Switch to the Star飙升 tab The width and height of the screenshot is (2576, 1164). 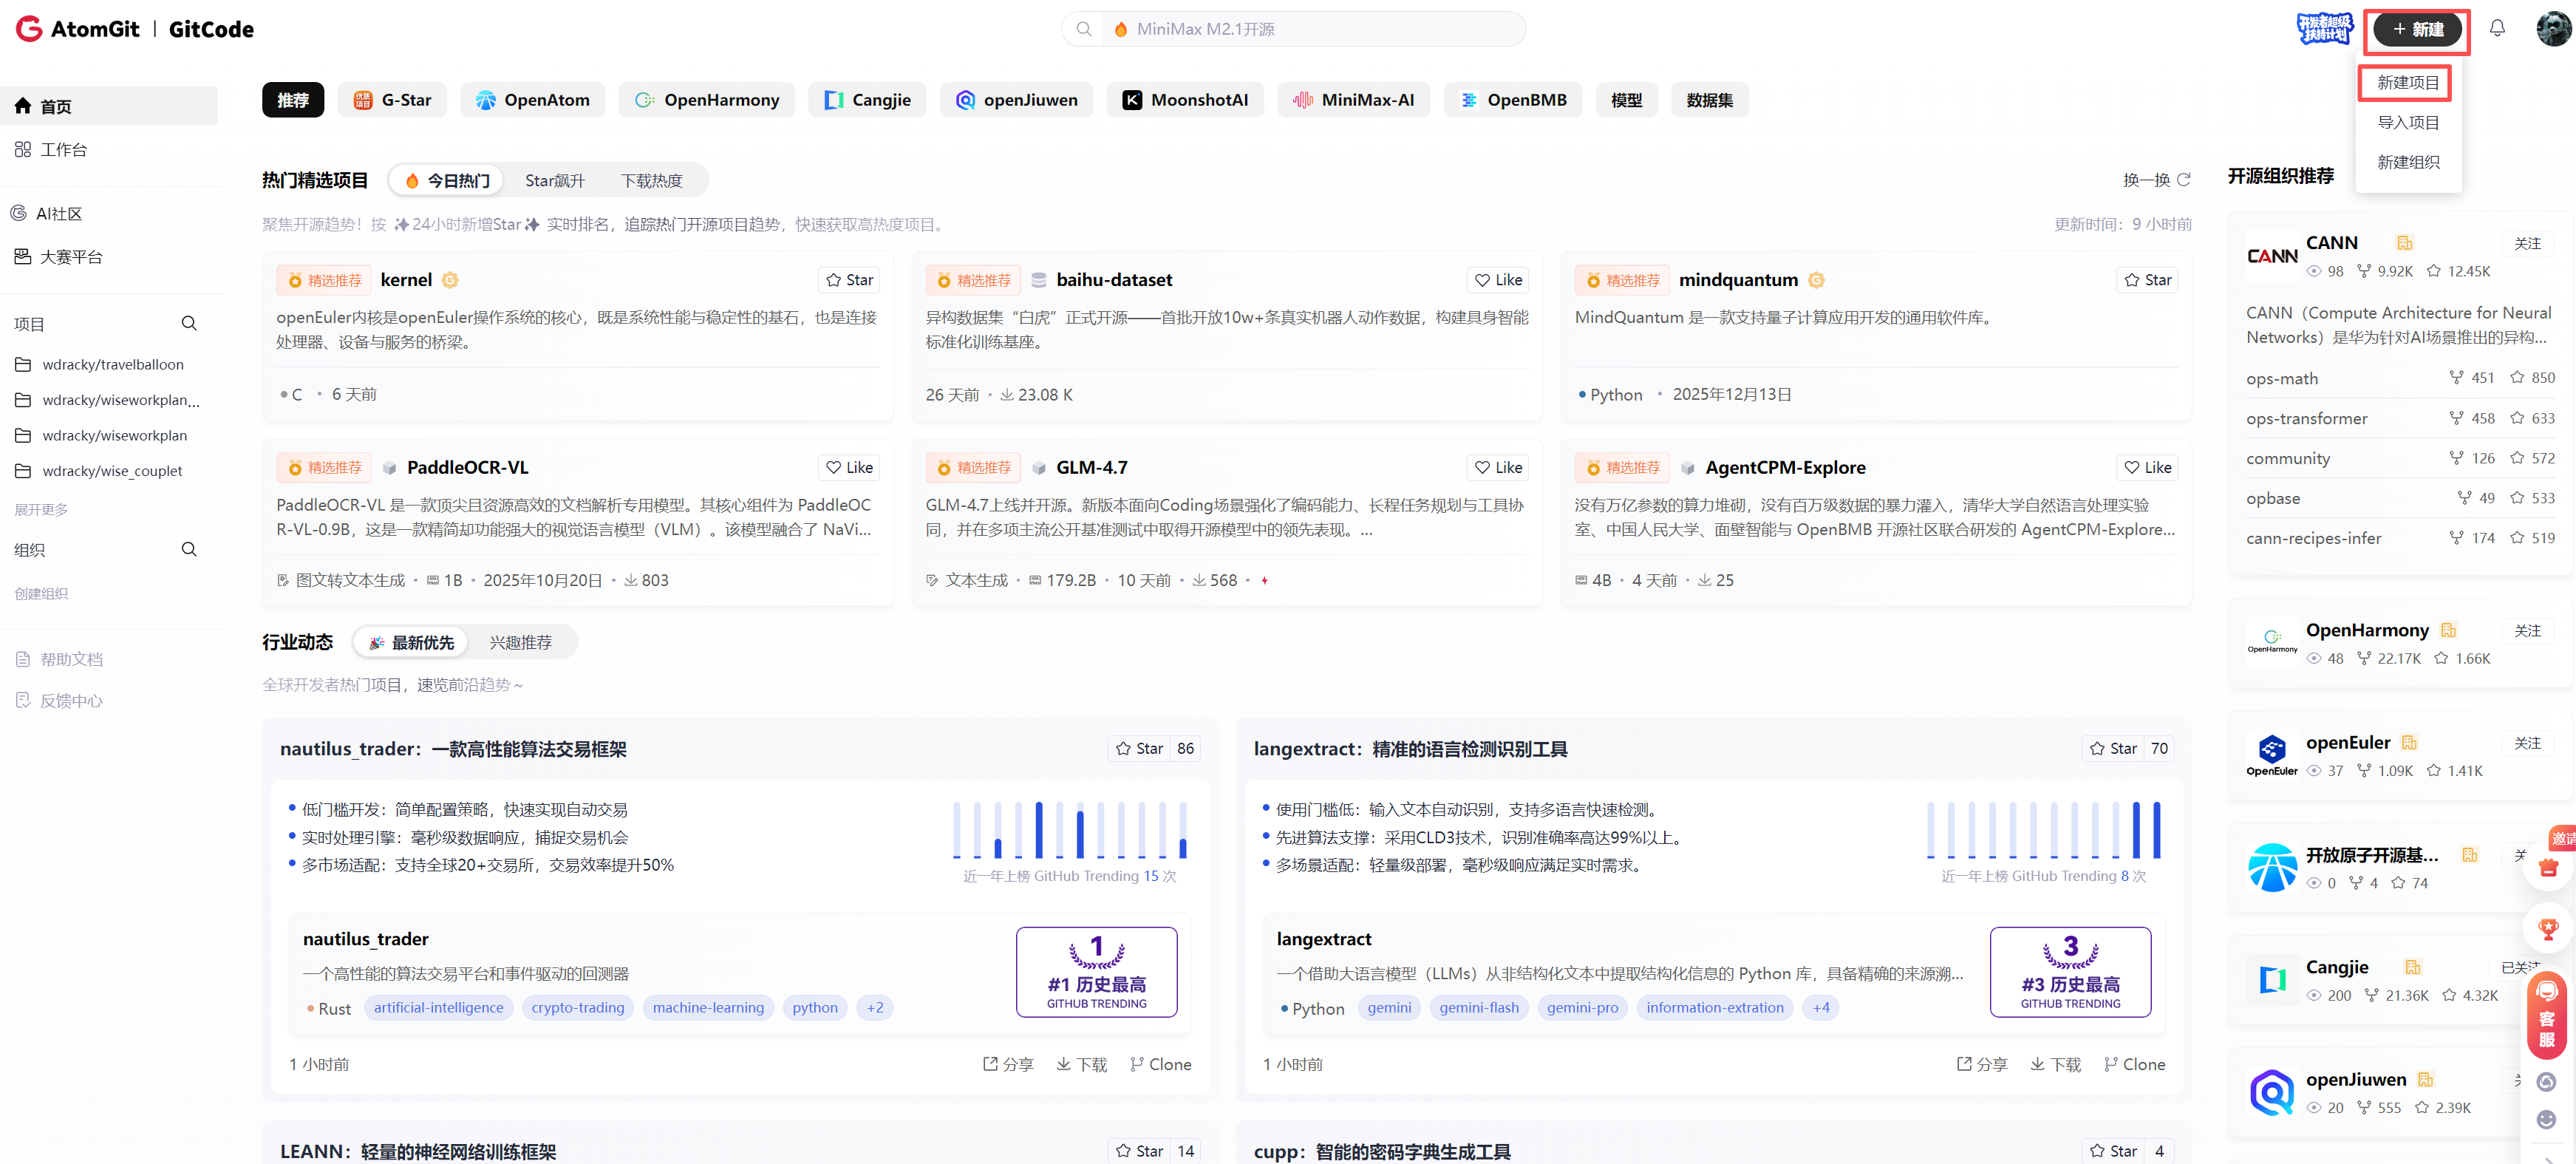(x=554, y=181)
